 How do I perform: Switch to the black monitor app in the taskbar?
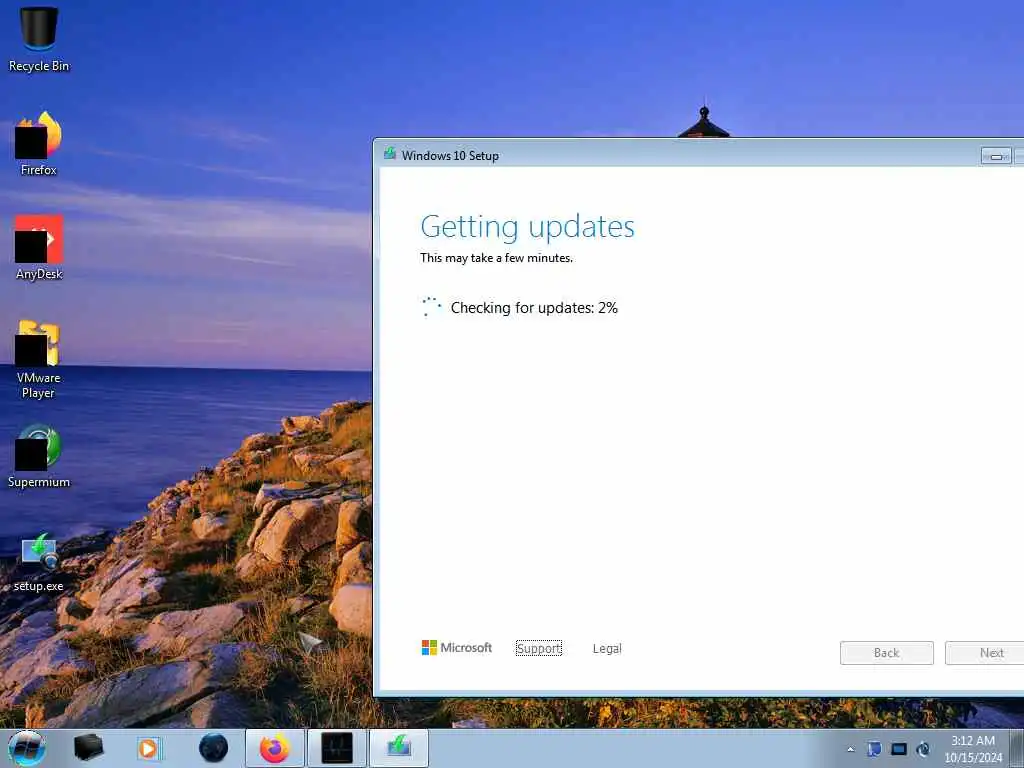[x=337, y=748]
